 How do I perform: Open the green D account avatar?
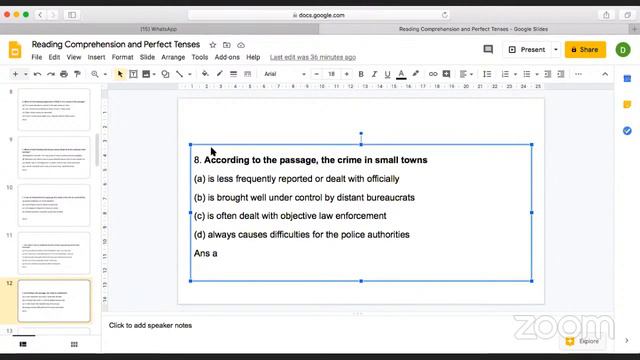pyautogui.click(x=623, y=50)
